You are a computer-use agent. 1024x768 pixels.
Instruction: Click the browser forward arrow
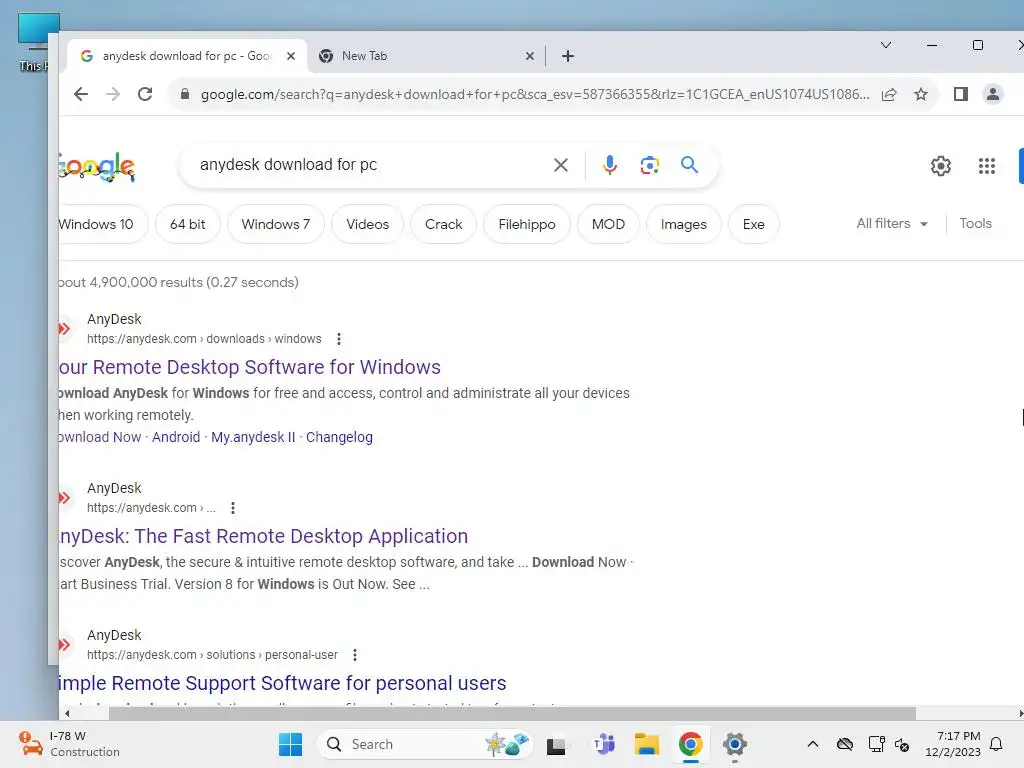[113, 94]
